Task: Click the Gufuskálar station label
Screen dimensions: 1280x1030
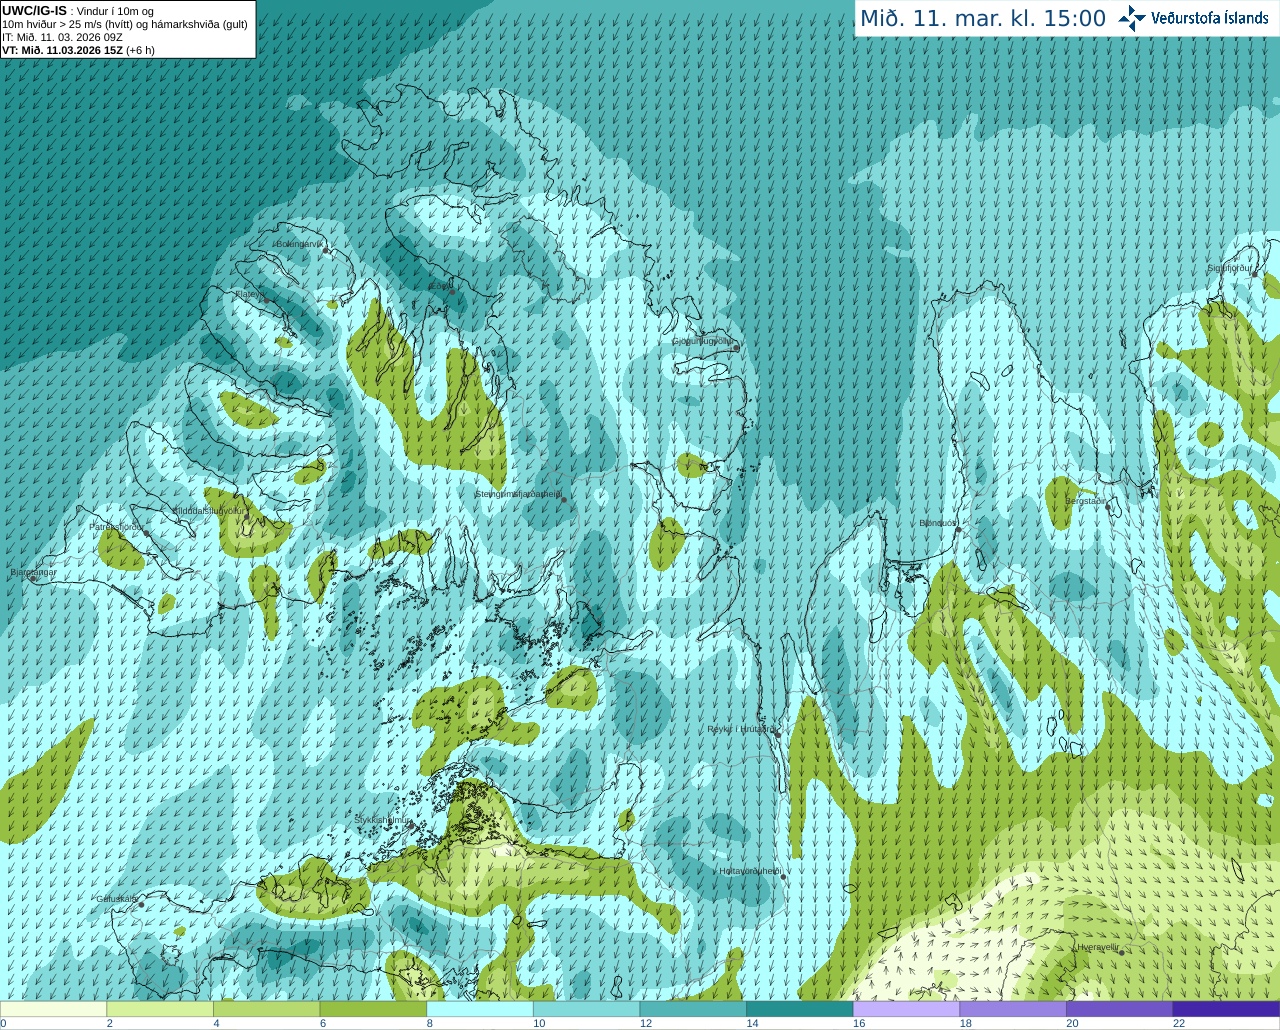Action: [117, 898]
